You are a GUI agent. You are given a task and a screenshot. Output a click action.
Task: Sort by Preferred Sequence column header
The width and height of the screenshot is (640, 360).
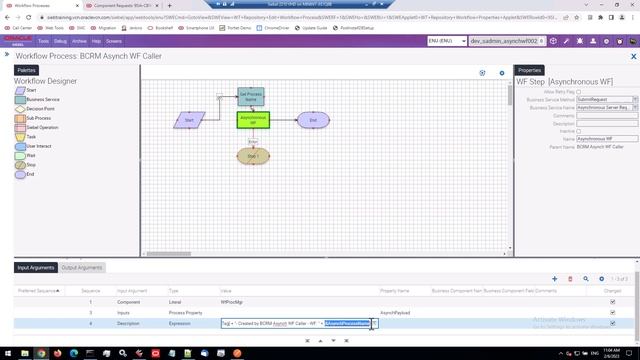click(x=38, y=291)
